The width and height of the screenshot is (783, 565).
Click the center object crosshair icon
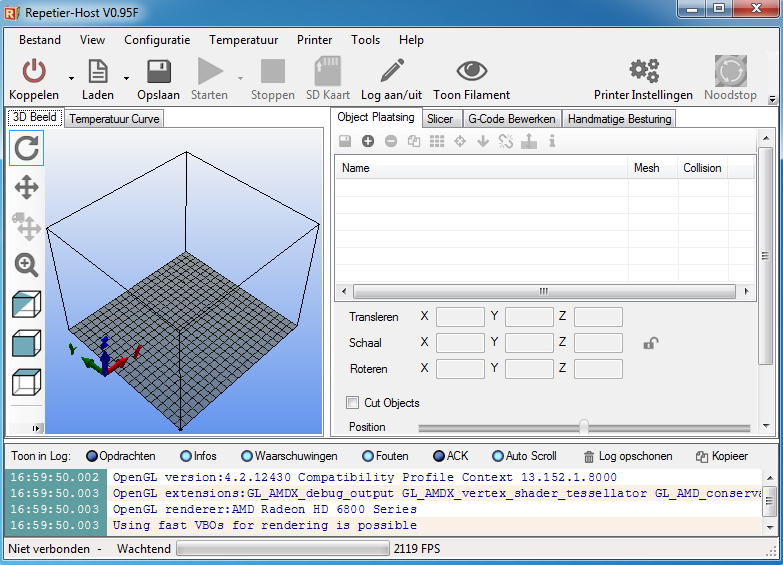(460, 141)
